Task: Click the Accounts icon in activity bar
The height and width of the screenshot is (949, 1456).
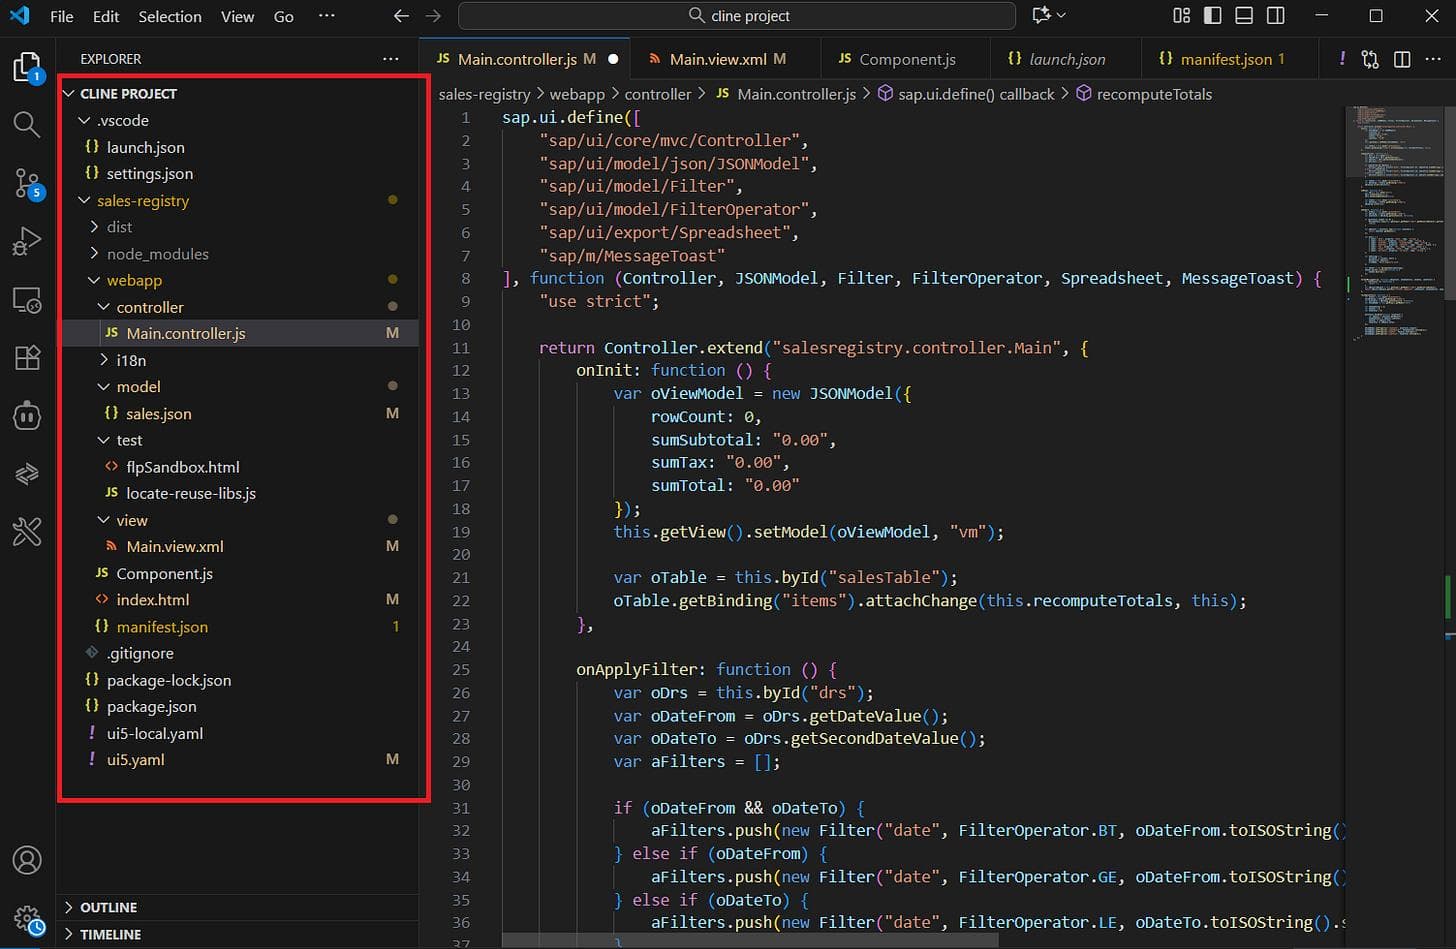Action: tap(27, 860)
